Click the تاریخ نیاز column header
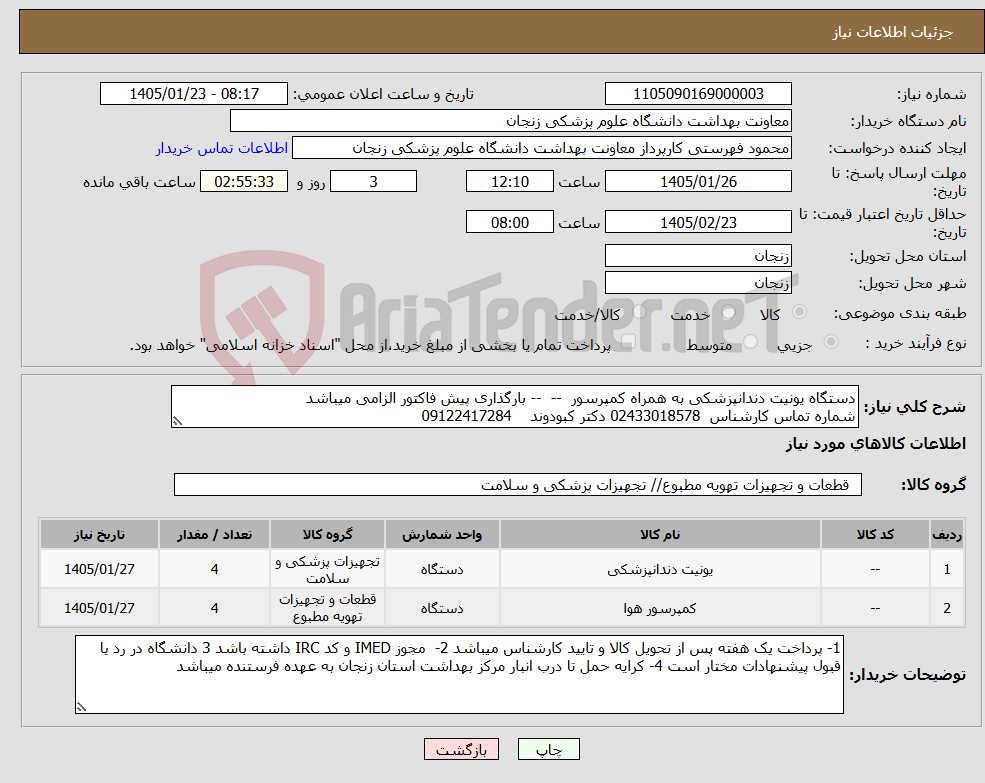This screenshot has width=985, height=783. [99, 534]
